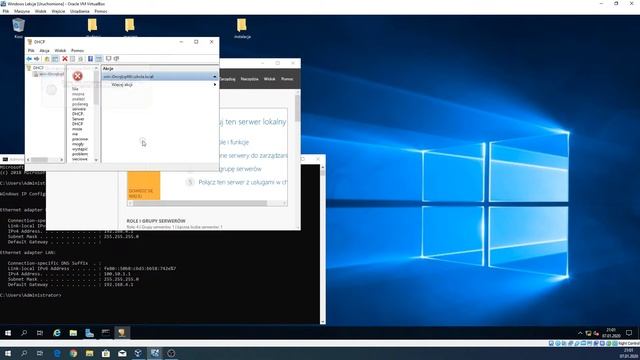Open the Akcja menu in the DHCP window
This screenshot has height=360, width=640.
(x=44, y=51)
